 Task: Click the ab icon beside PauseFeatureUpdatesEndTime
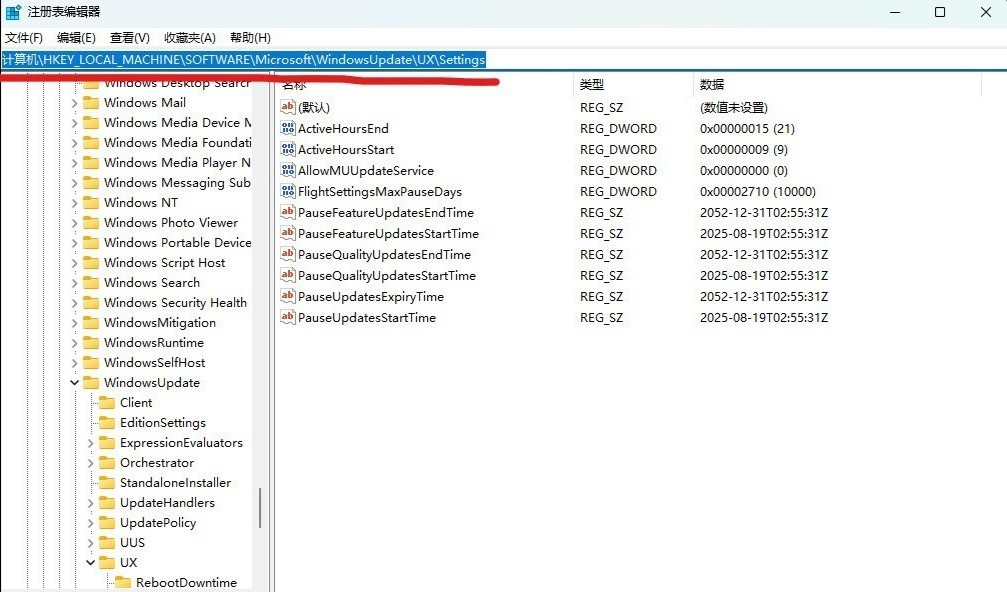point(287,212)
